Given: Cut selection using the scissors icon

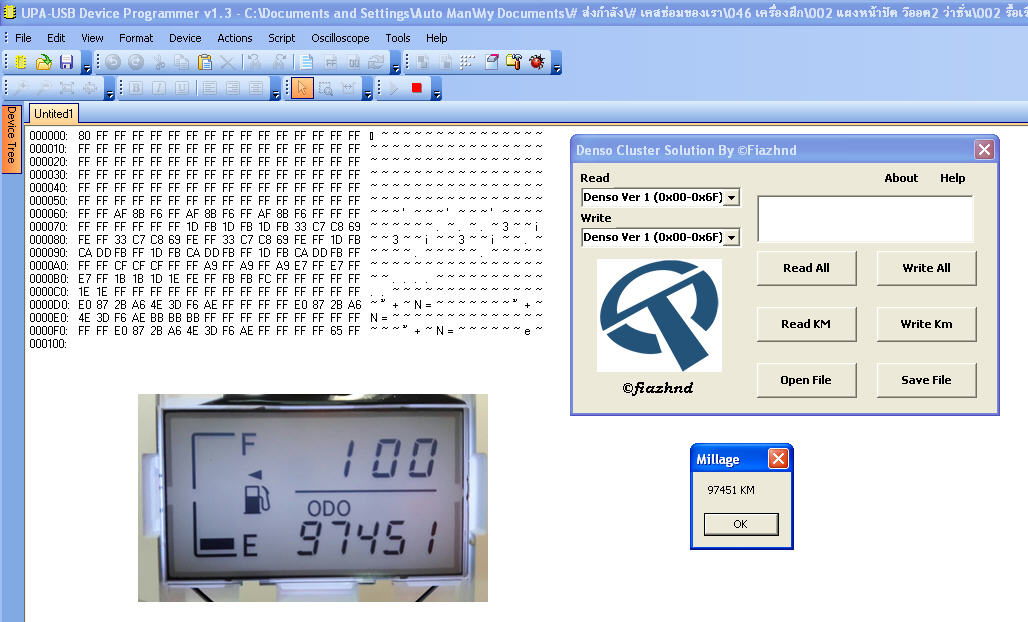Looking at the screenshot, I should 159,62.
